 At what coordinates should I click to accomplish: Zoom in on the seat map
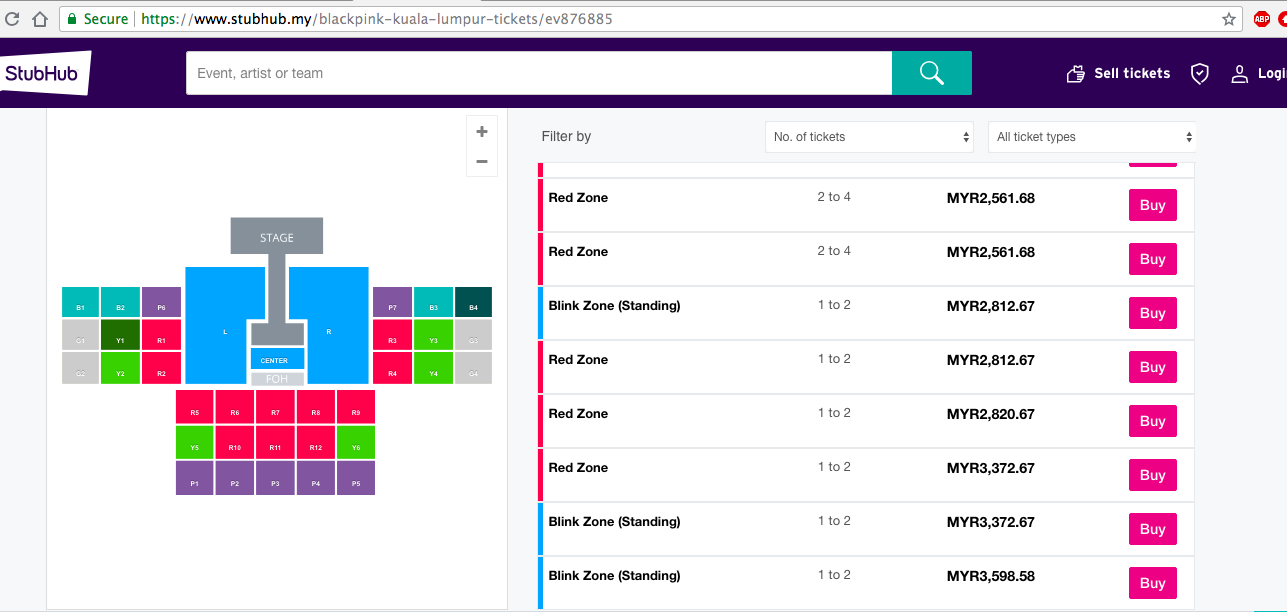482,132
